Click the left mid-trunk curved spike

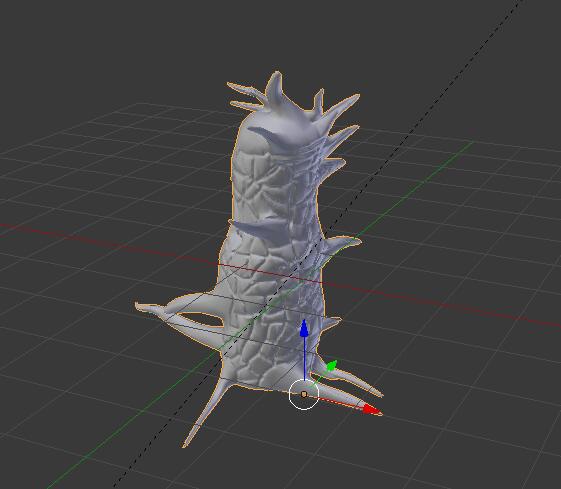(254, 229)
